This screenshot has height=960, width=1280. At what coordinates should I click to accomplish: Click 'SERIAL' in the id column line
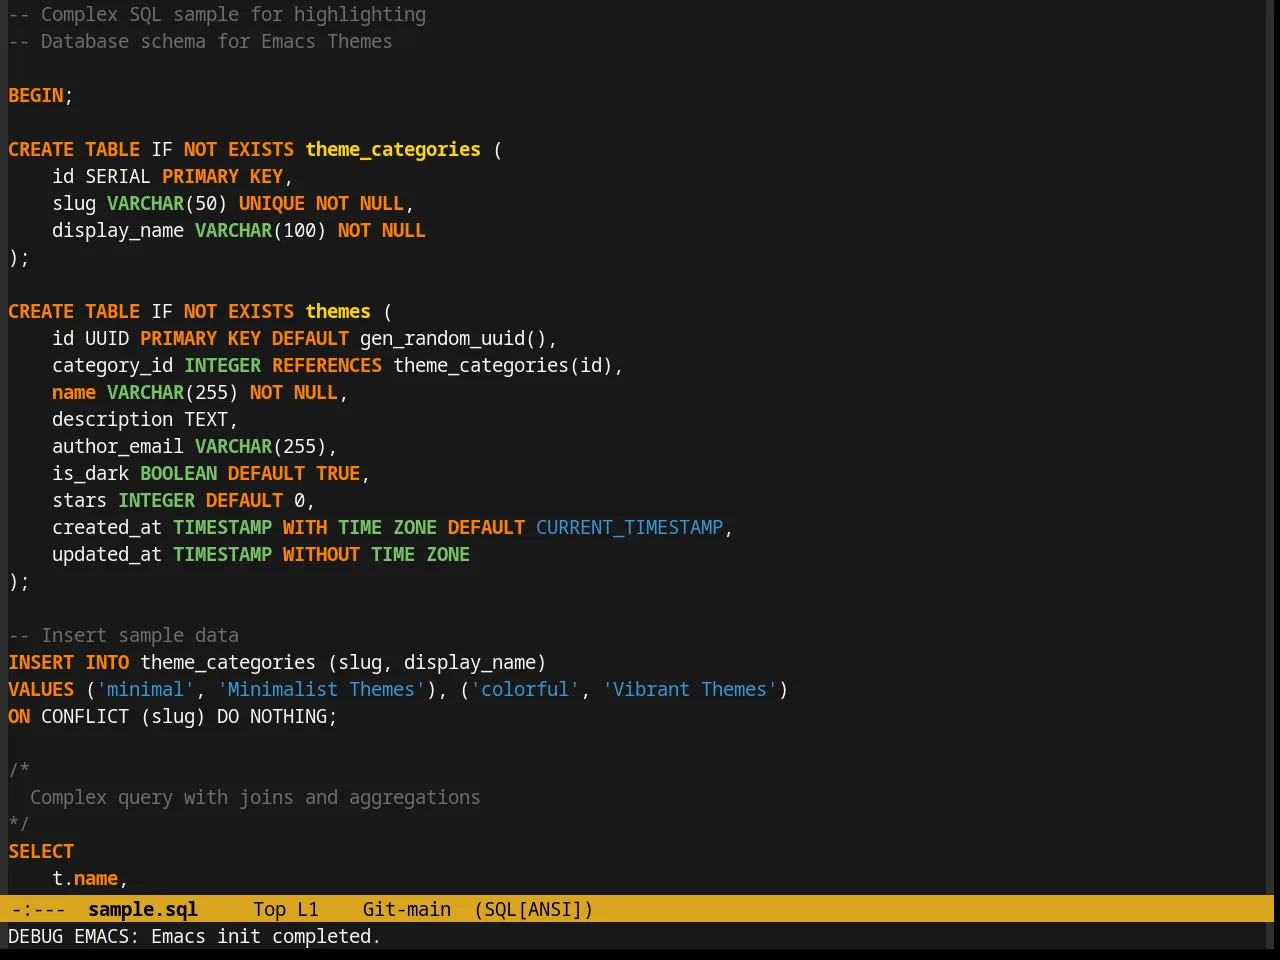point(118,176)
